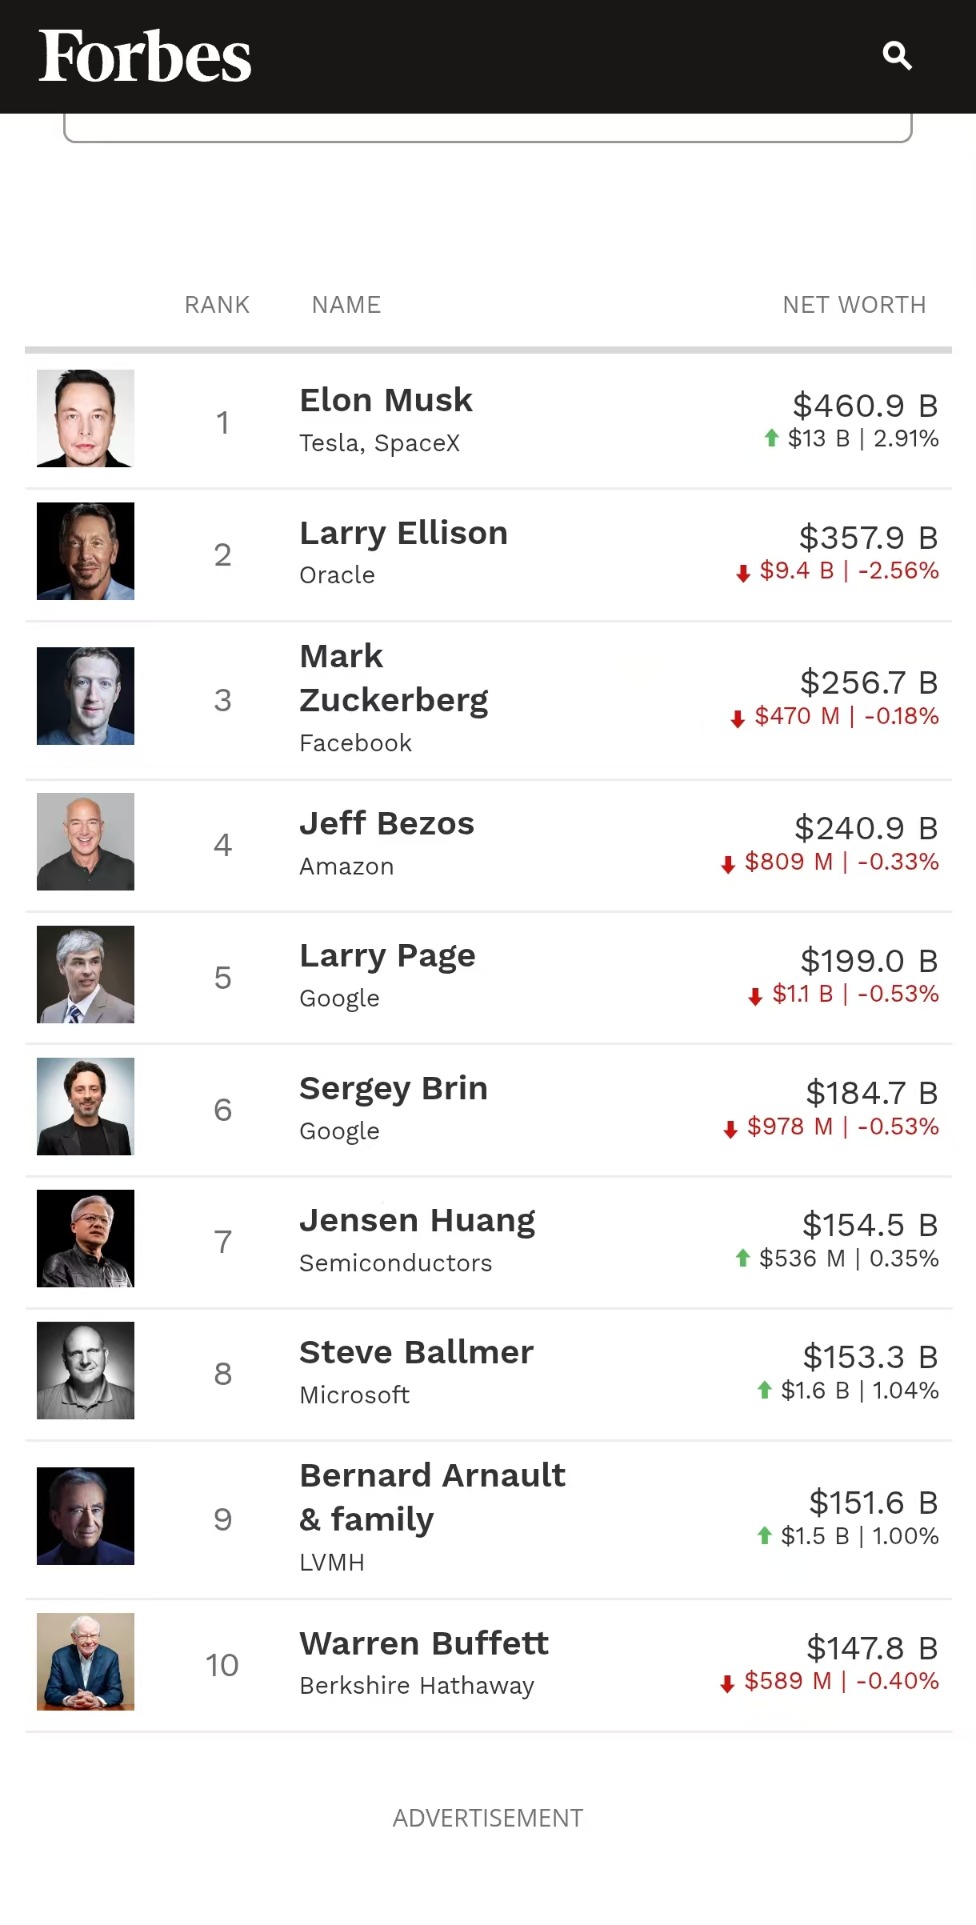Select the Steve Ballmer name link
Image resolution: width=976 pixels, height=1925 pixels.
416,1352
